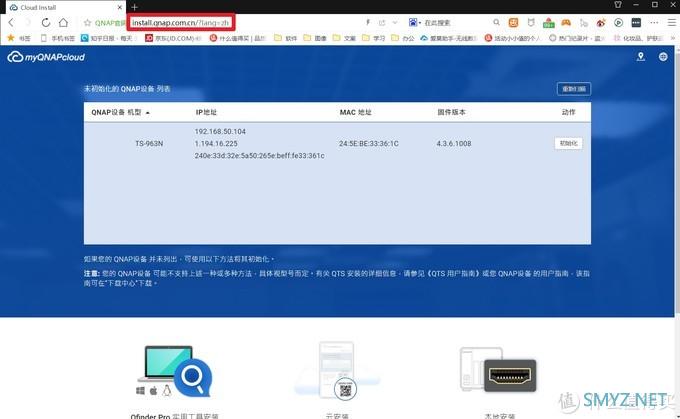Click the rescan button above device table
The width and height of the screenshot is (680, 419).
pos(574,89)
